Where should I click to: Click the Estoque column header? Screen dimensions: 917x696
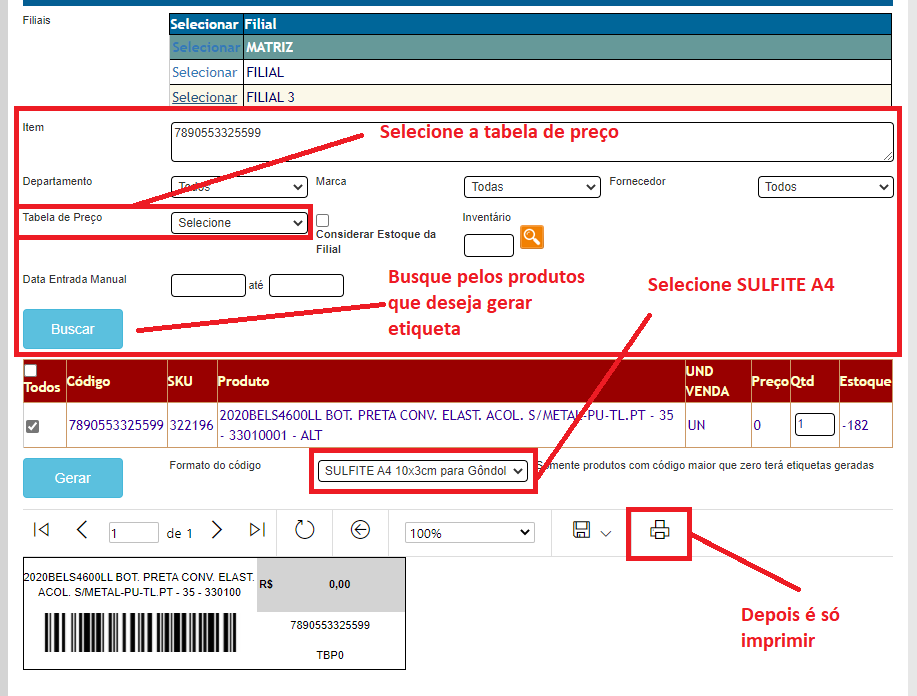(866, 381)
